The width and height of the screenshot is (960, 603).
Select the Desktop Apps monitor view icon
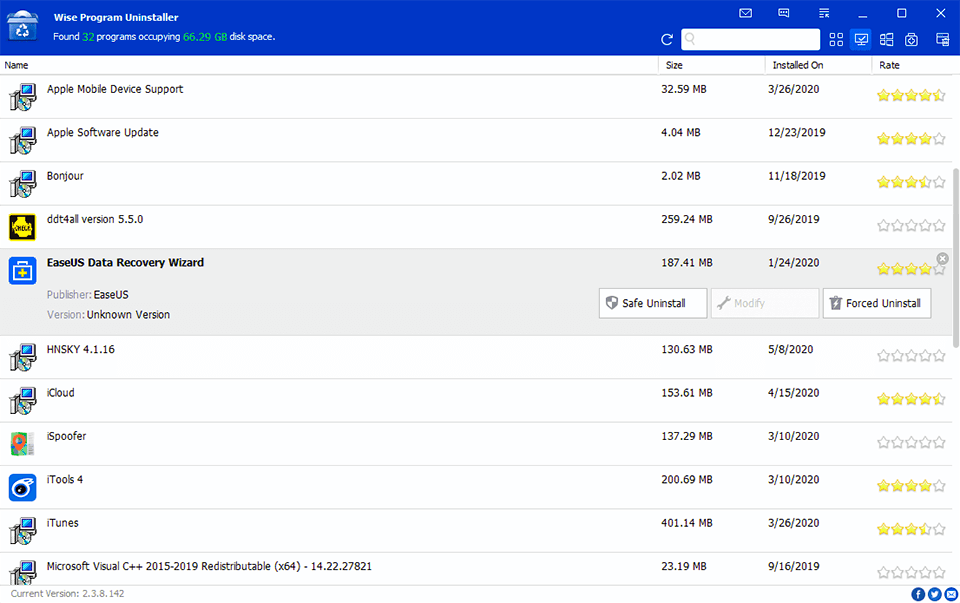[x=861, y=40]
